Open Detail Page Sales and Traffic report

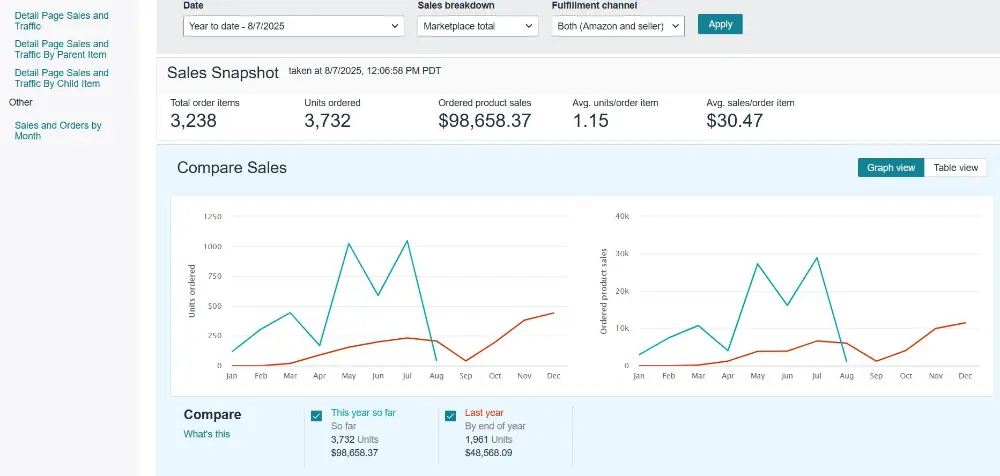point(61,20)
